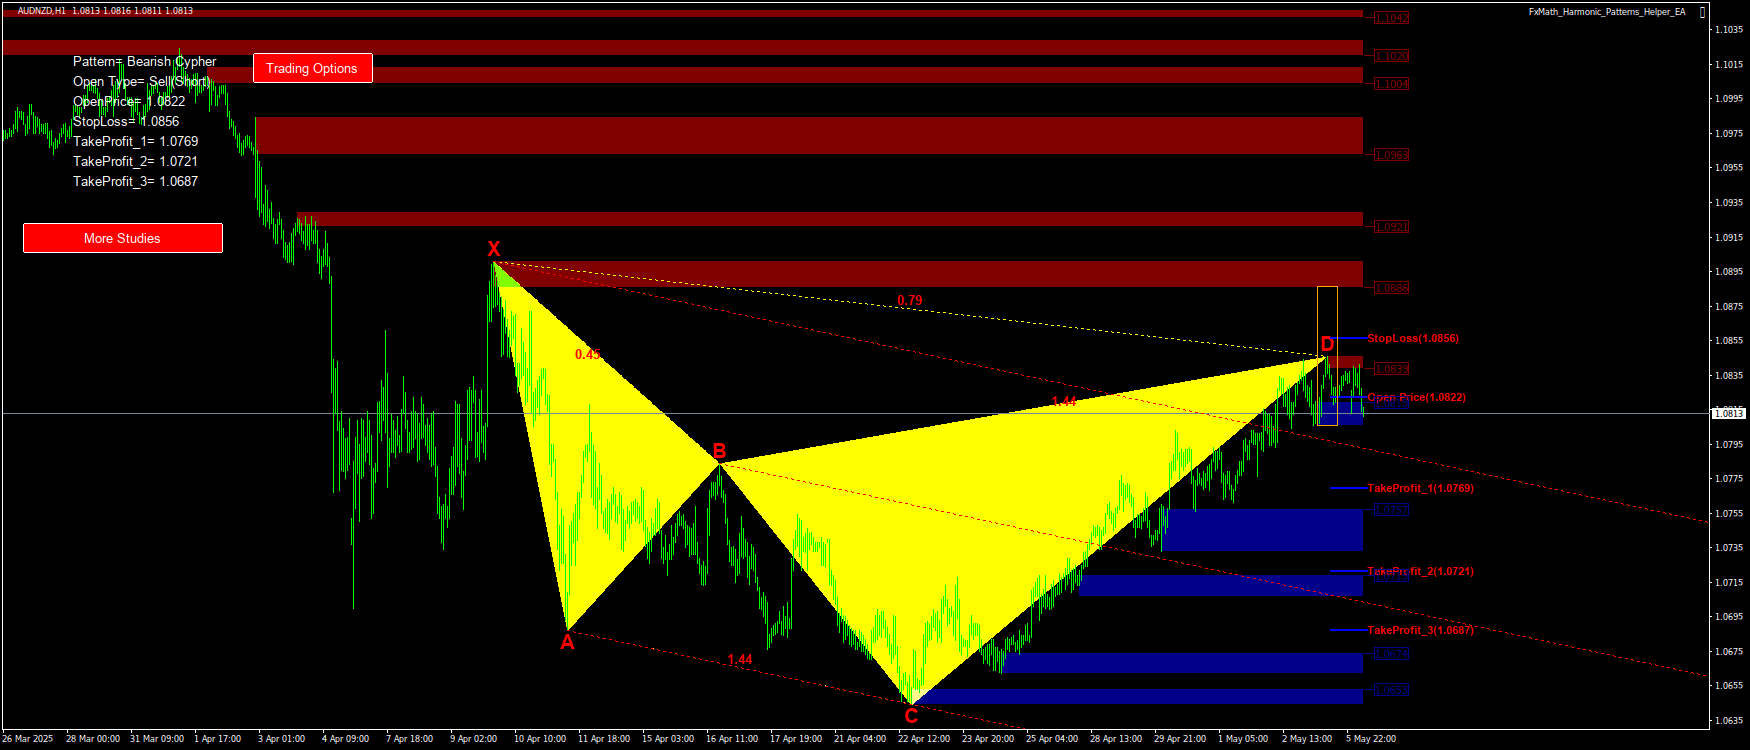Click the 1.1042 resistance zone price tag
This screenshot has width=1750, height=750.
pos(1391,18)
